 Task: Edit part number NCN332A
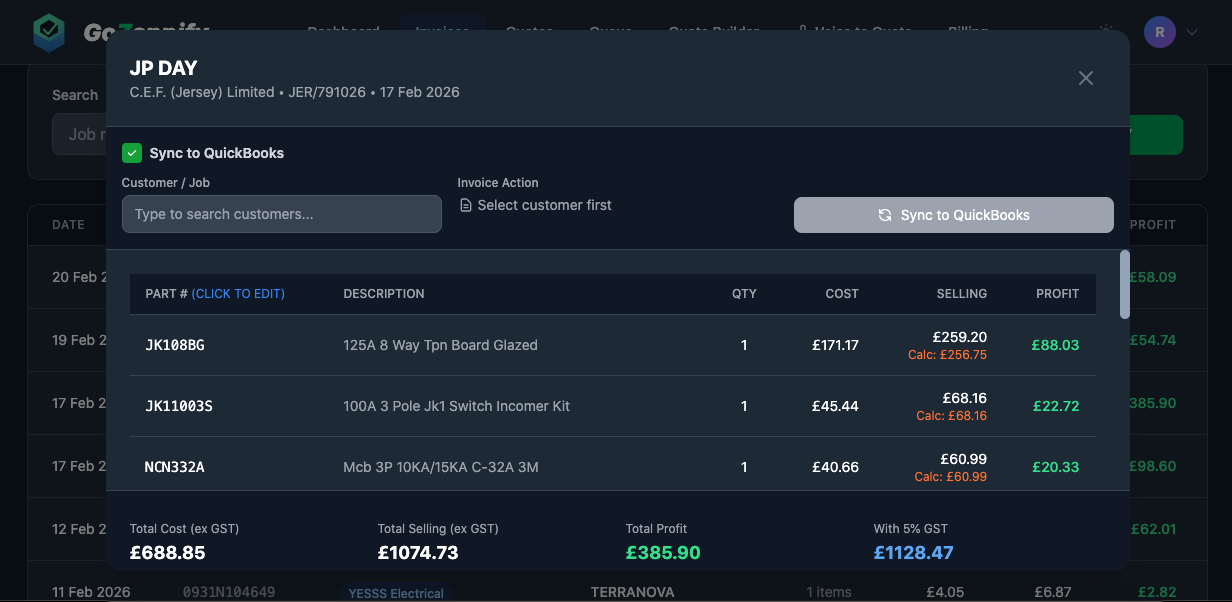coord(175,466)
